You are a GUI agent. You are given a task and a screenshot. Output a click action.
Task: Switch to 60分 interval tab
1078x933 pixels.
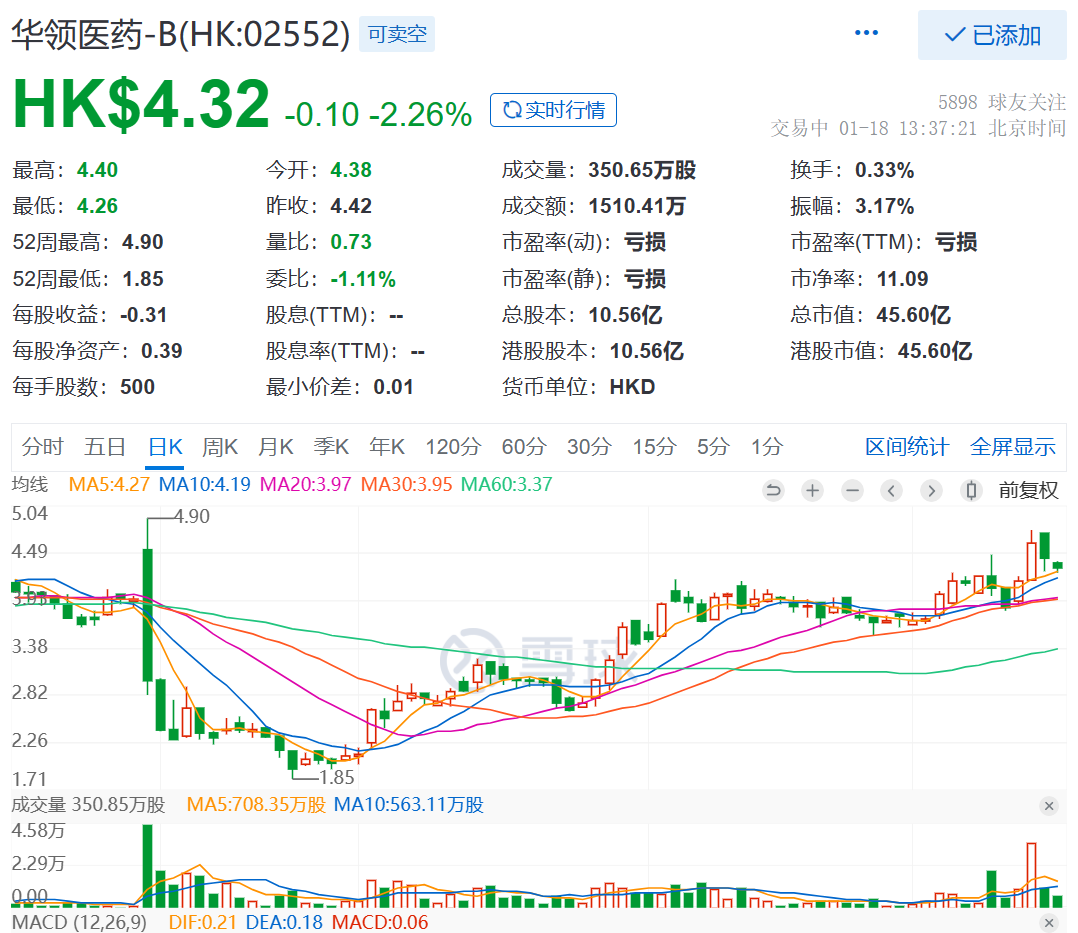point(524,447)
